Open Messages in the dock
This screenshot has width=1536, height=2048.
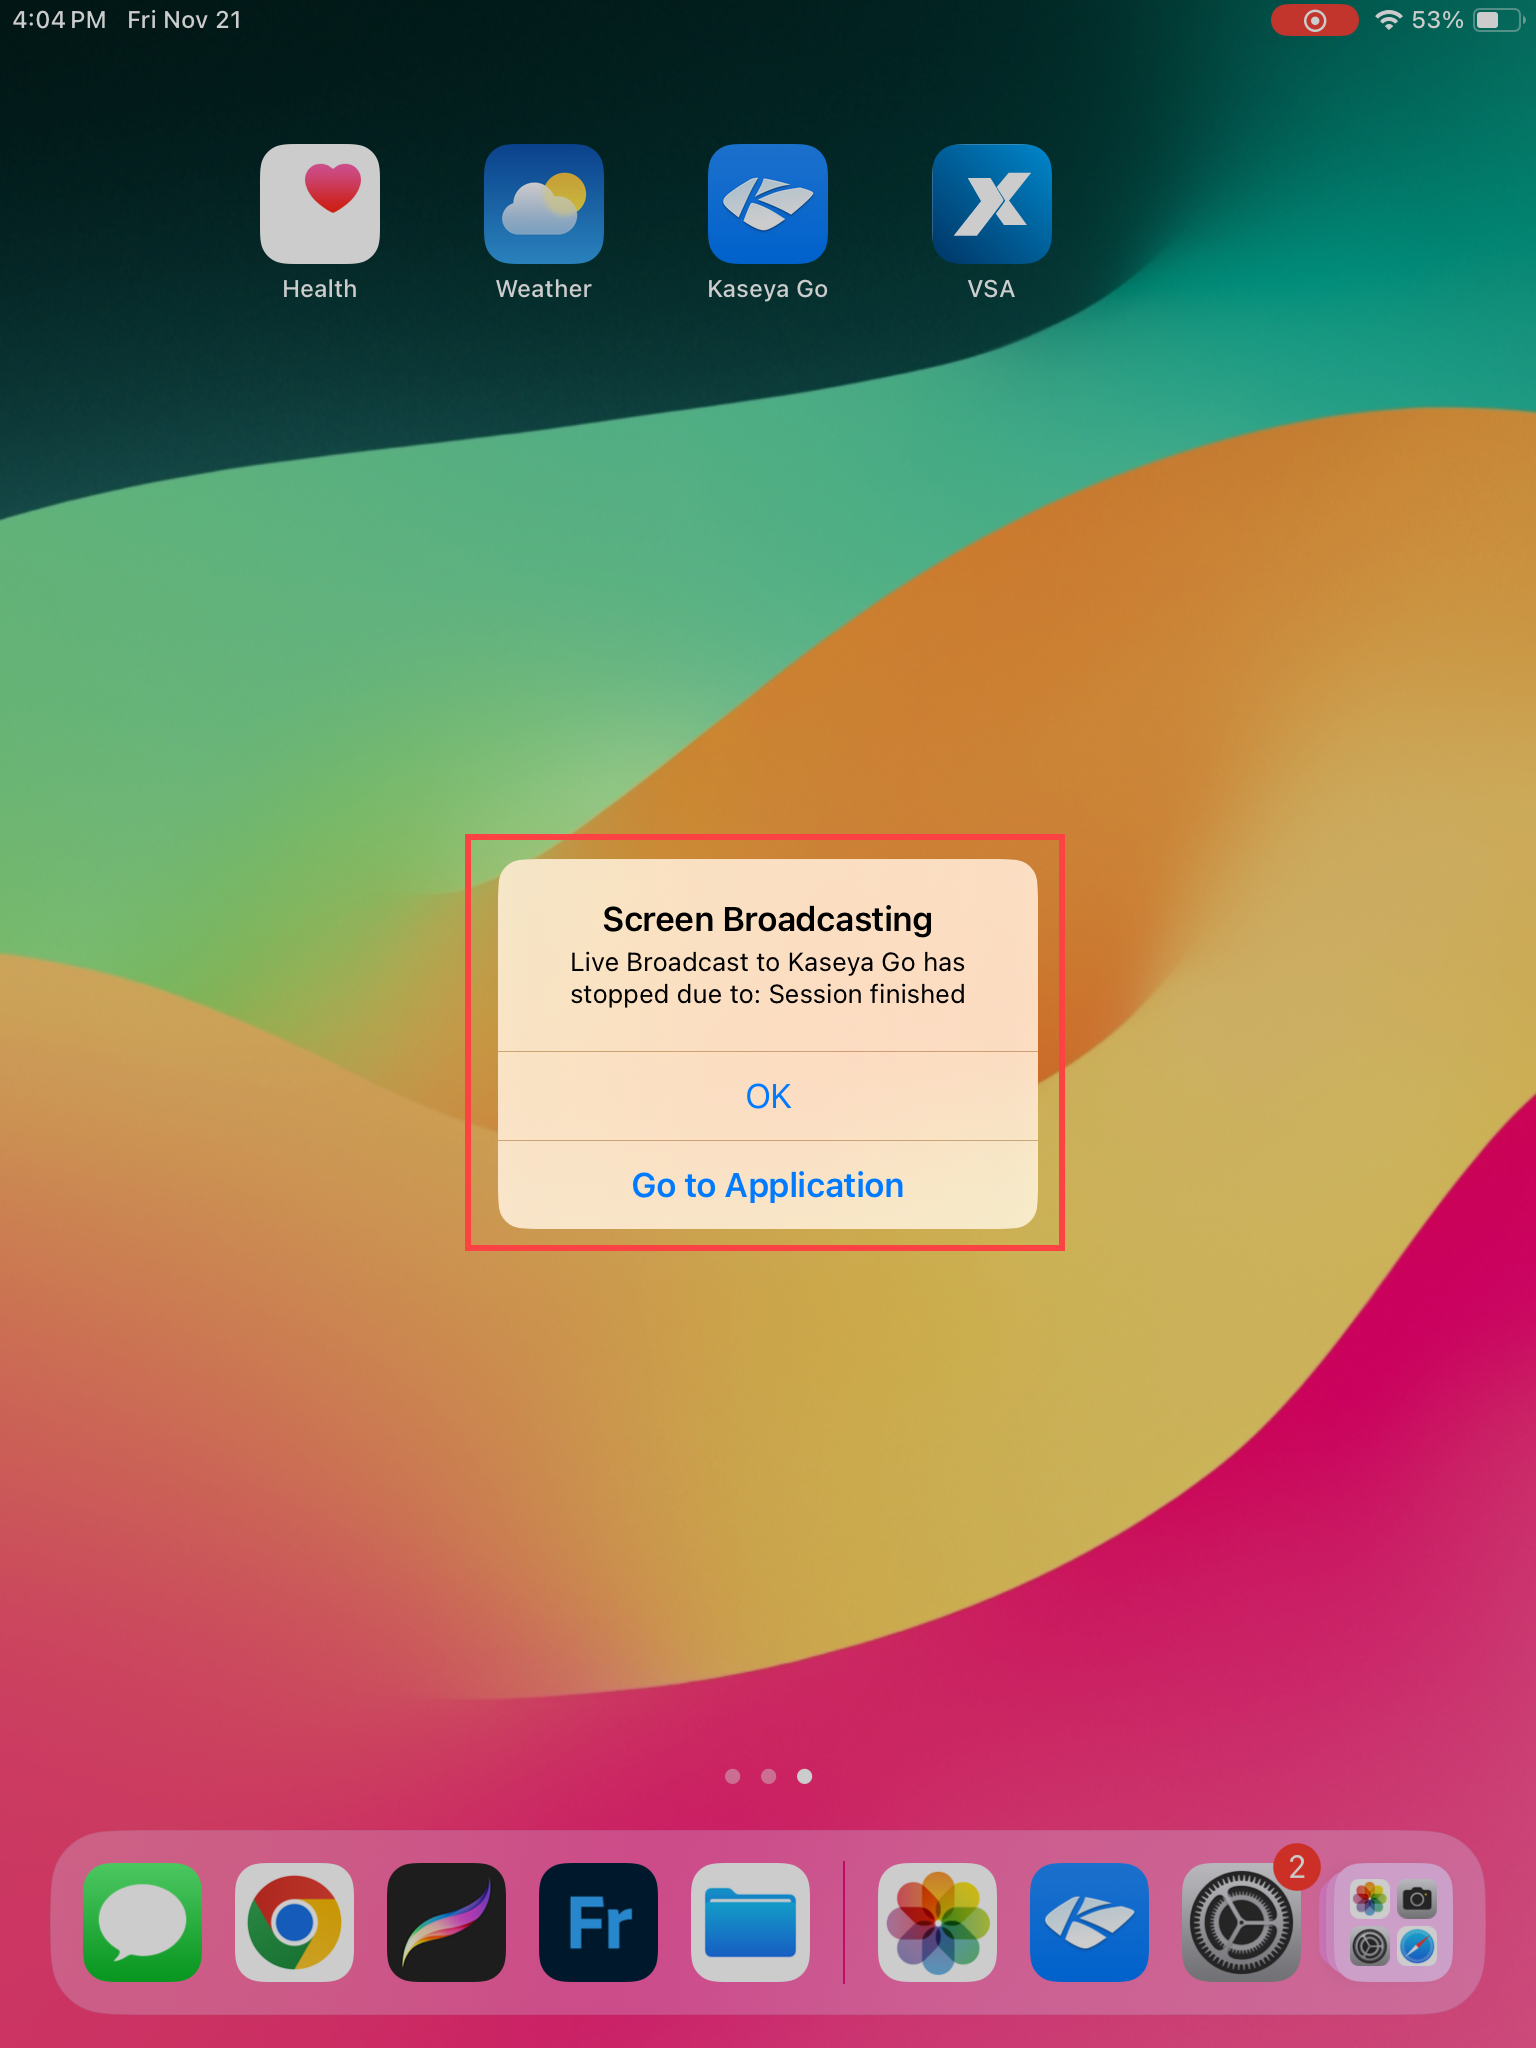click(x=143, y=1921)
